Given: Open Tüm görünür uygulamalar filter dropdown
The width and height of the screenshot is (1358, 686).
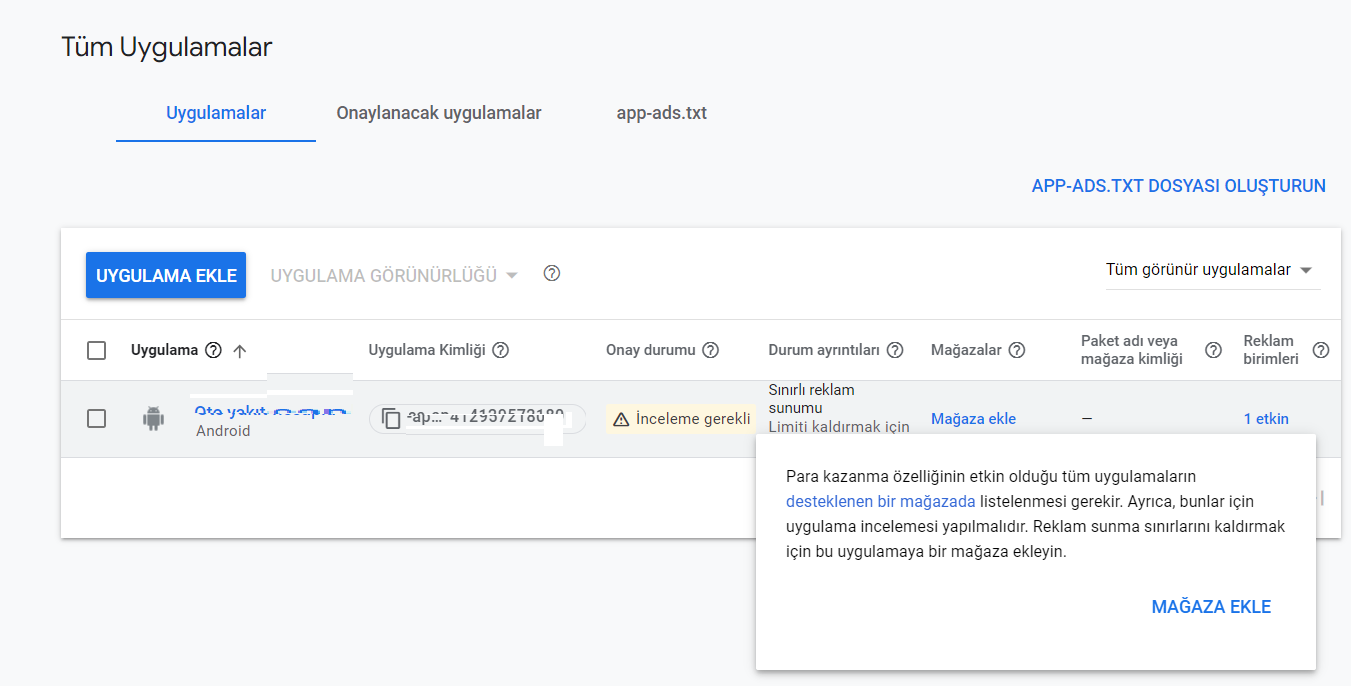Looking at the screenshot, I should [1212, 270].
